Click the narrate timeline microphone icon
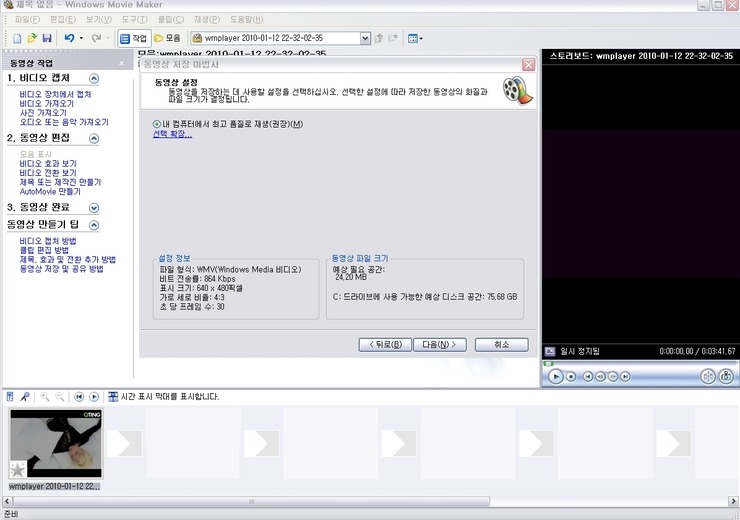740x520 pixels. pyautogui.click(x=25, y=397)
